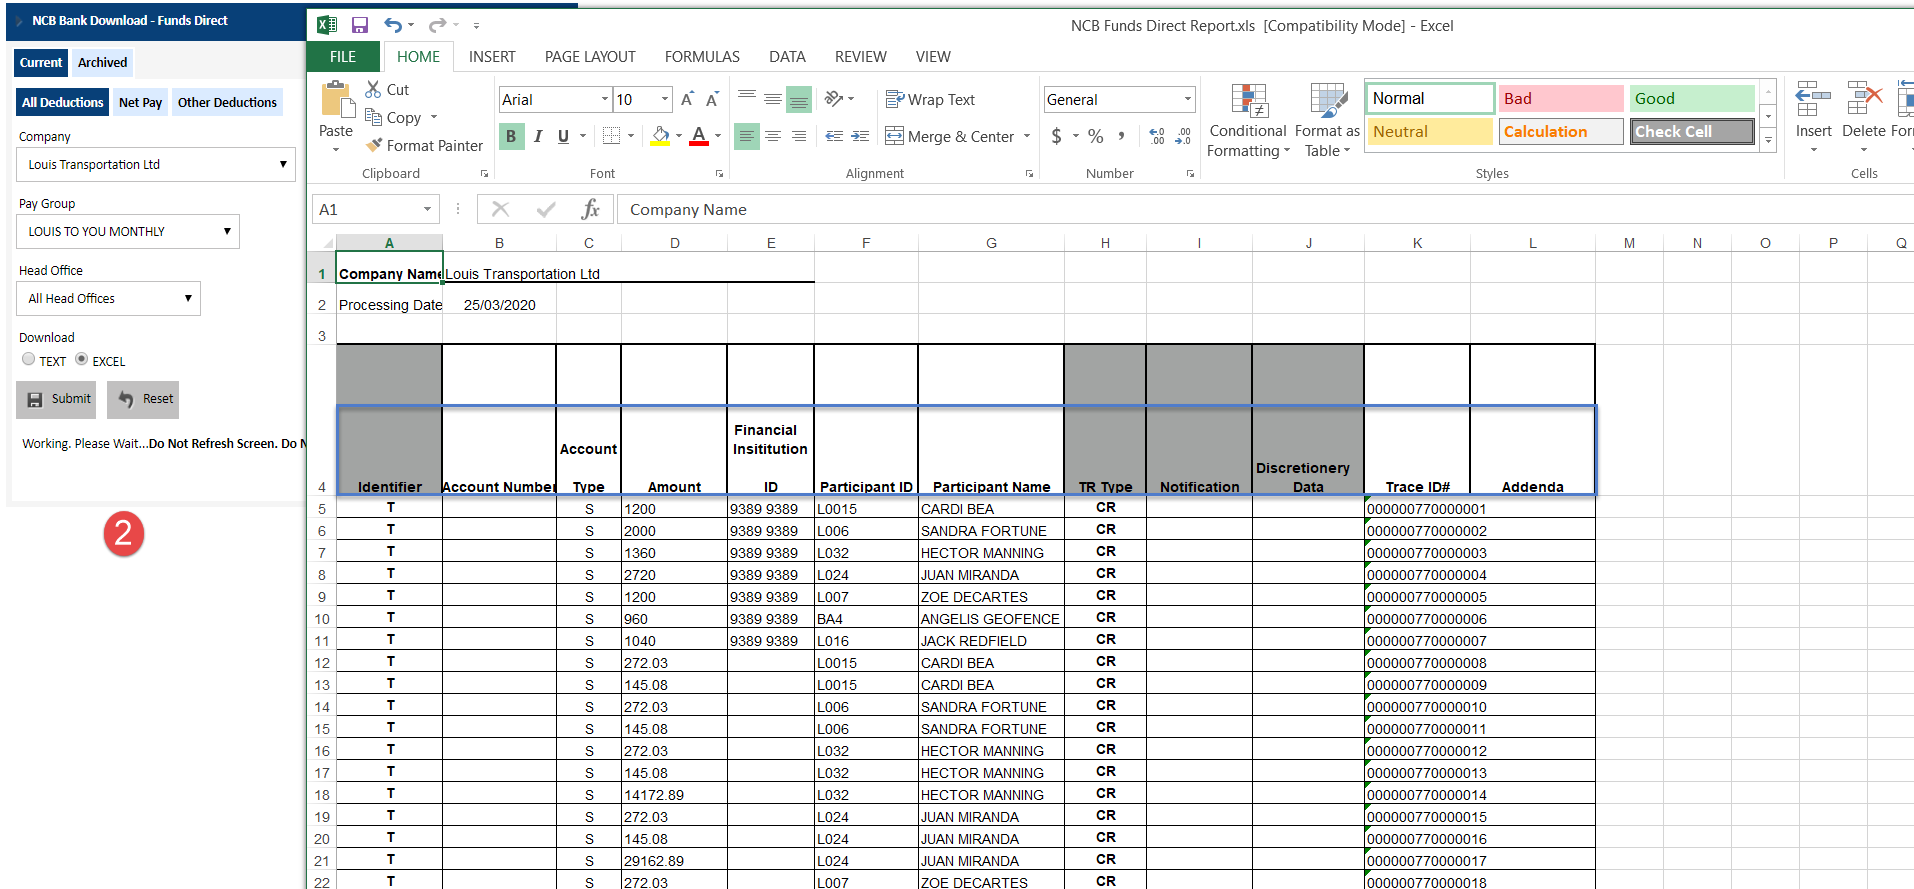Screen dimensions: 1914x889
Task: Apply comma style number format
Action: (1122, 136)
